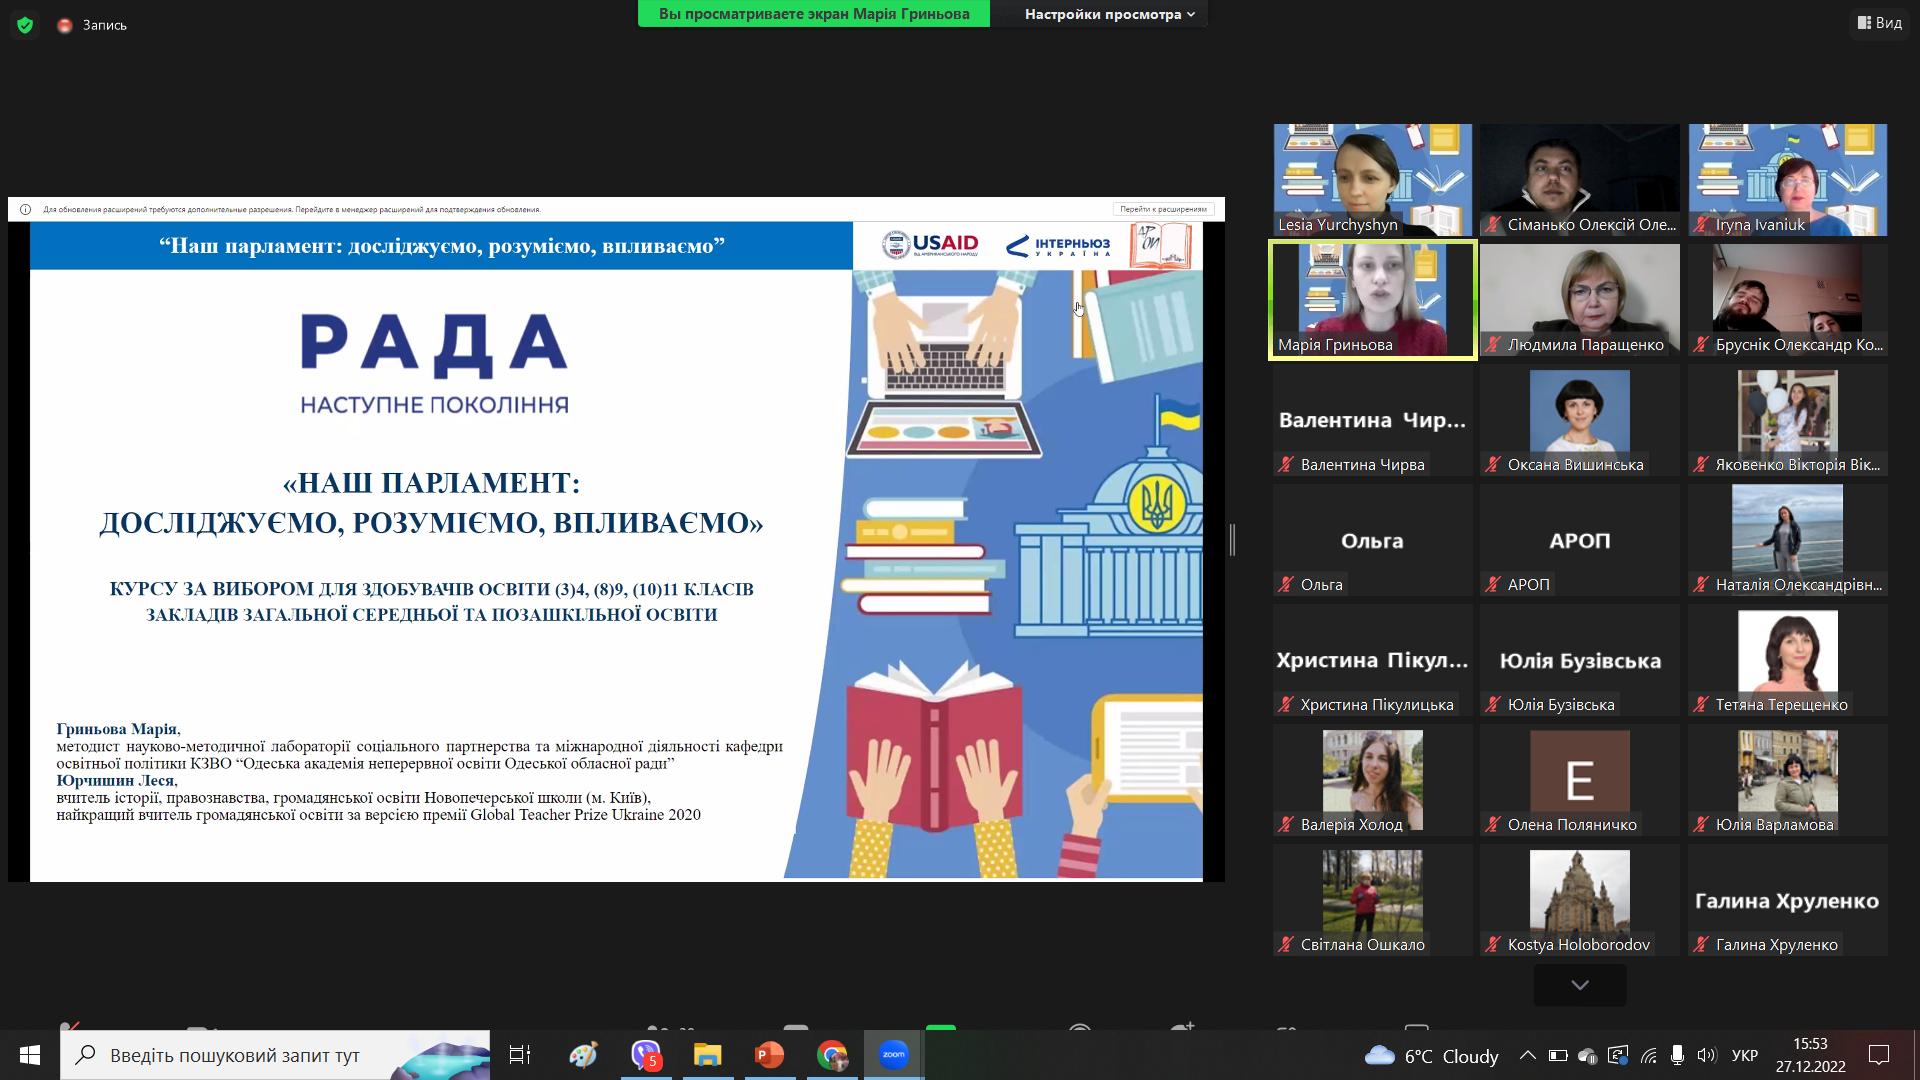Click the Перейти к расширениям button
The width and height of the screenshot is (1920, 1080).
tap(1163, 209)
